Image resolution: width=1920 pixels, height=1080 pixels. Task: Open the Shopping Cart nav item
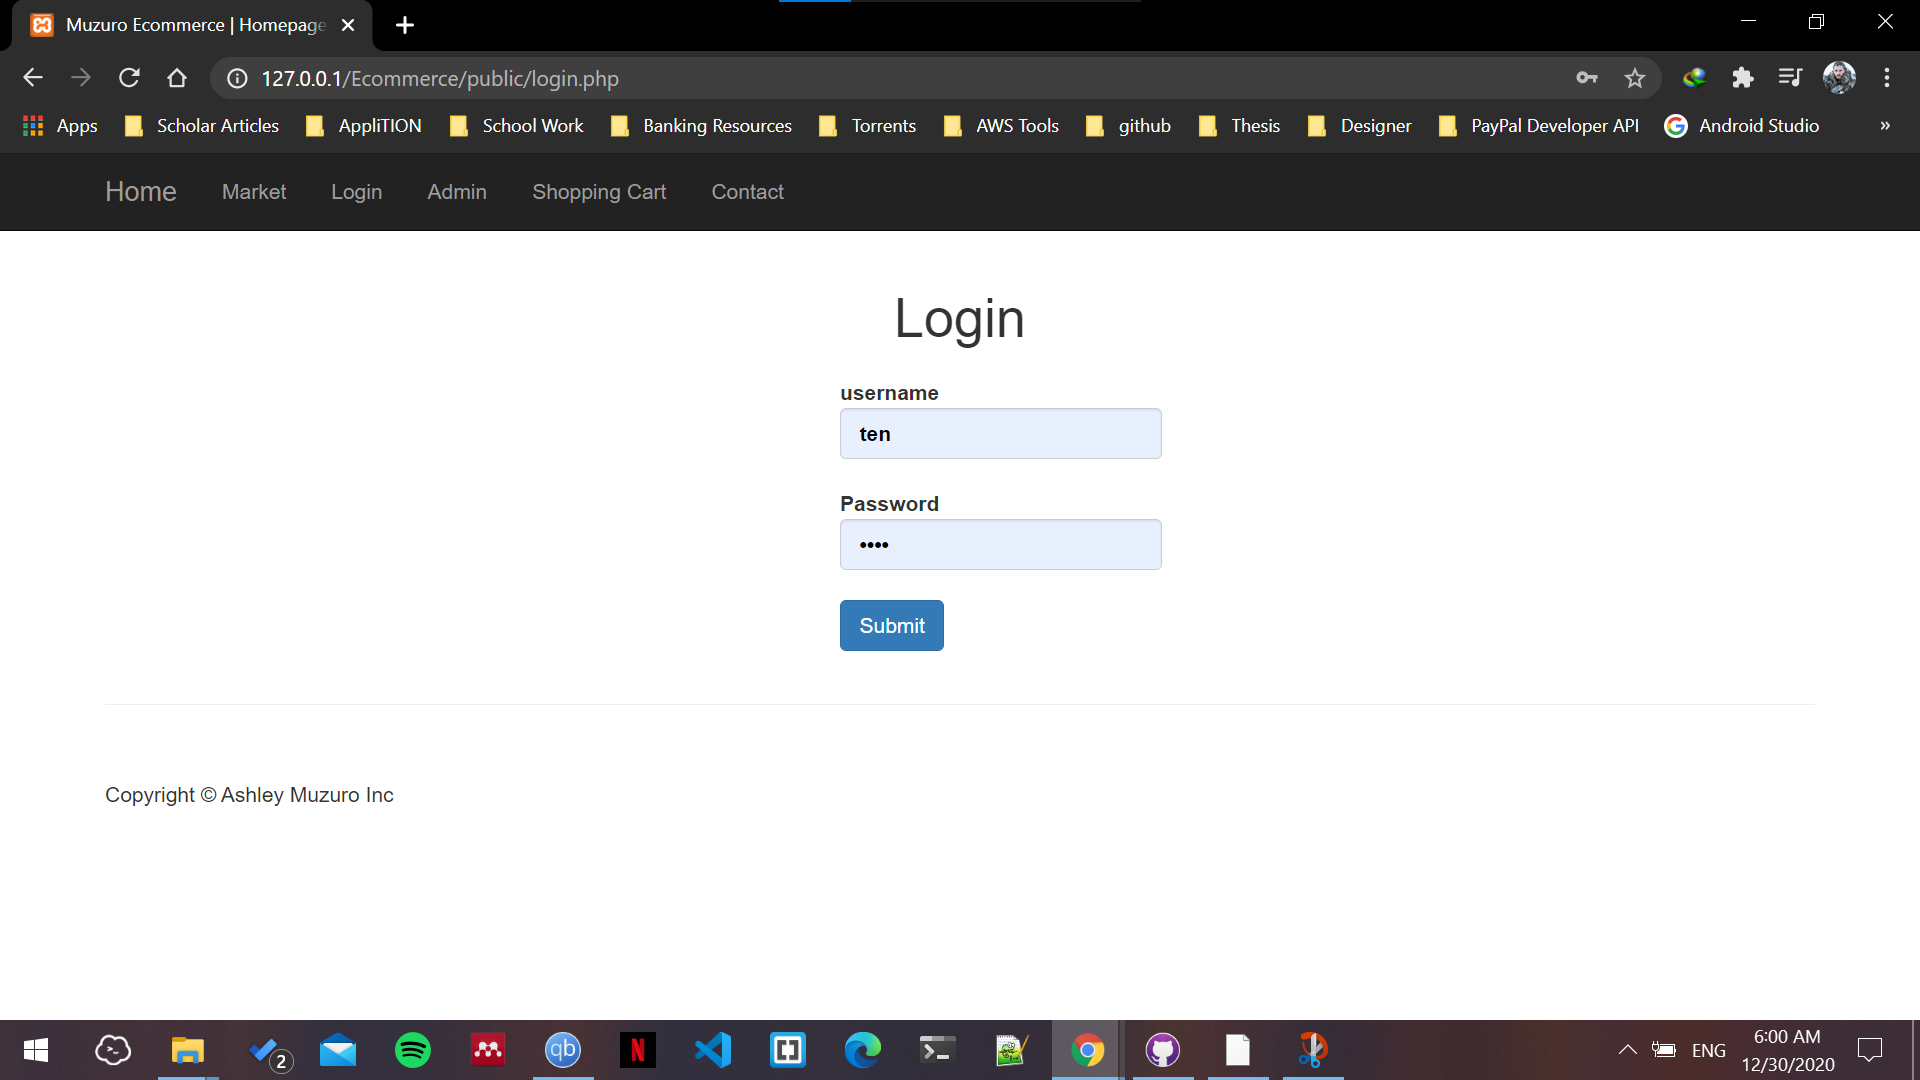(599, 192)
